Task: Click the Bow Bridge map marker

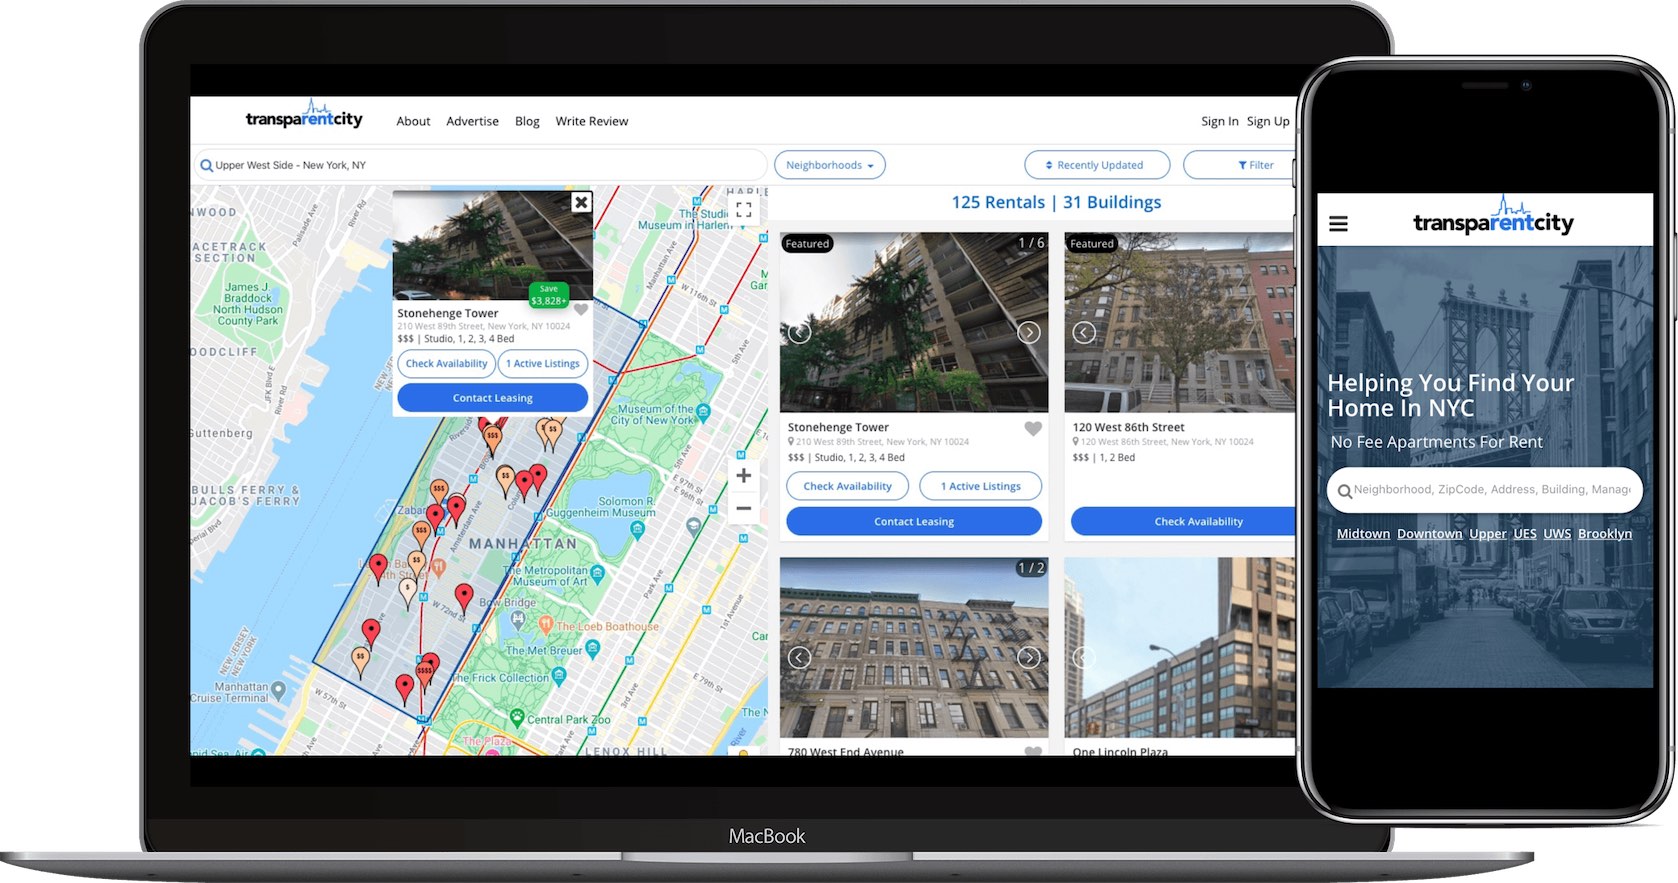Action: [518, 619]
